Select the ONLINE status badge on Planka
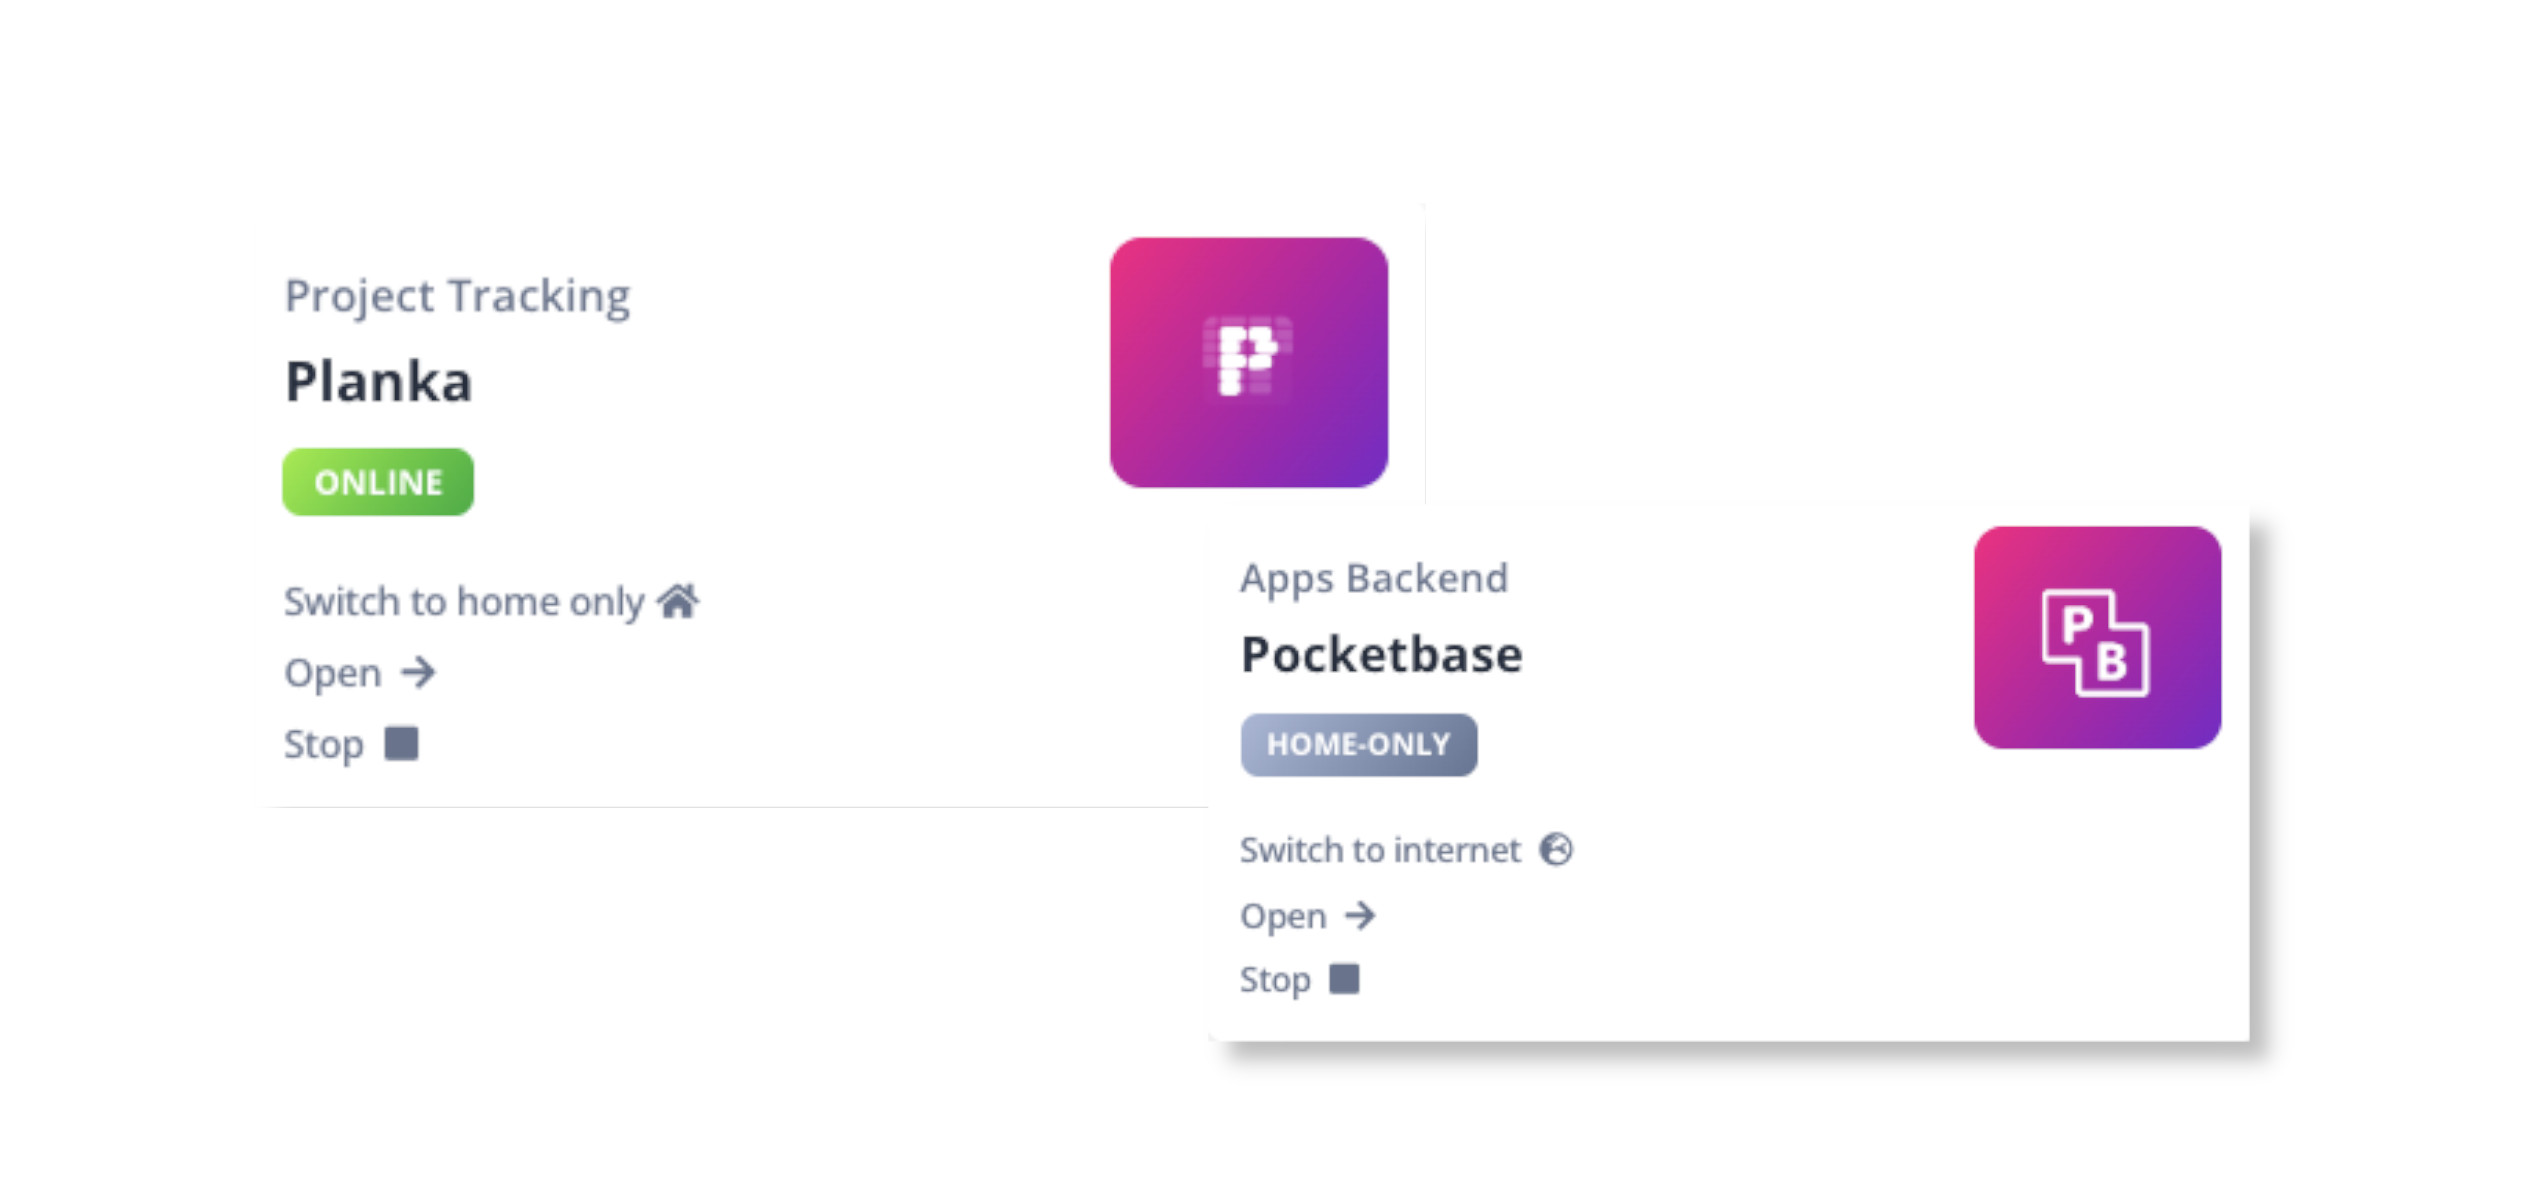2538x1196 pixels. point(379,481)
